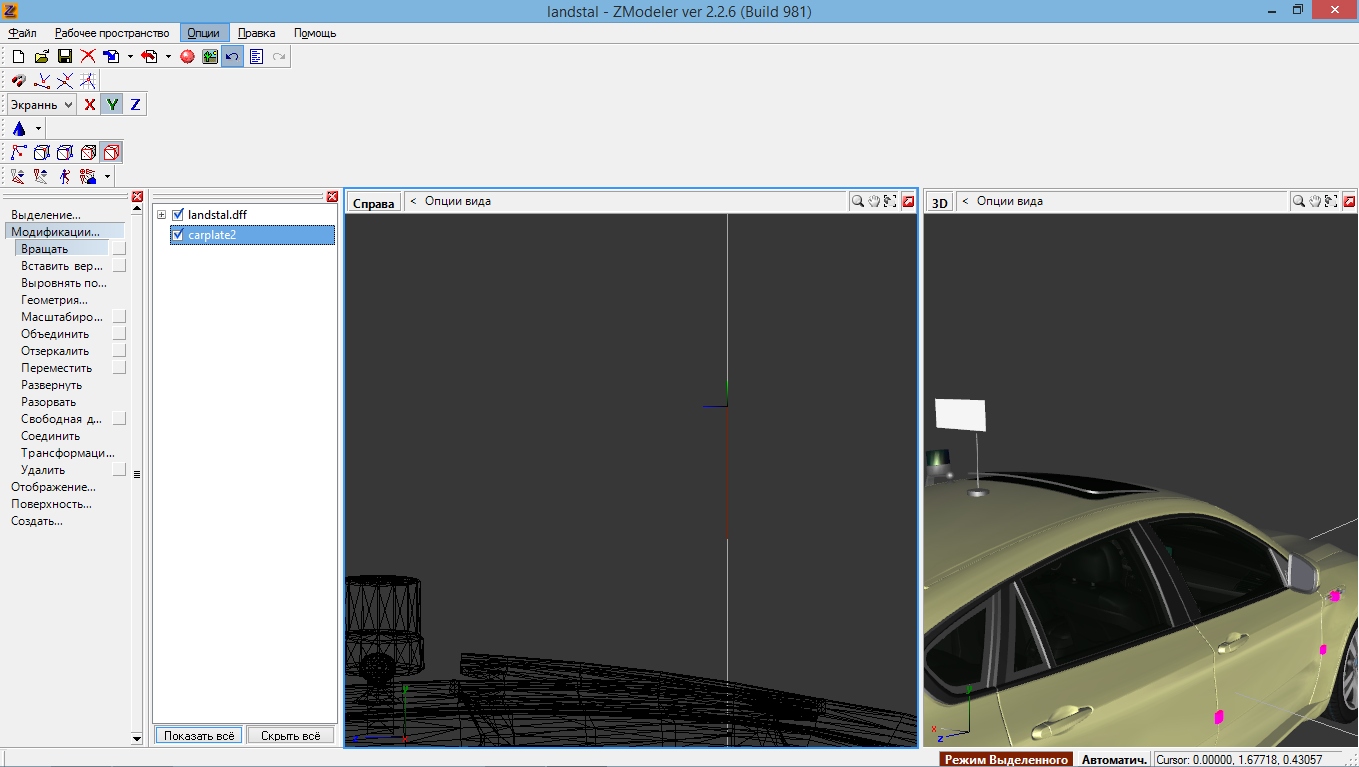Expand the landstal.dff tree node

click(162, 215)
